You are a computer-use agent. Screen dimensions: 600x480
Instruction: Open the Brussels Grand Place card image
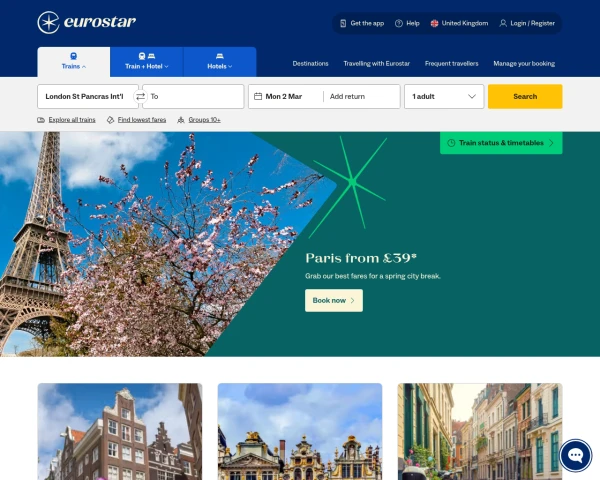tap(300, 431)
